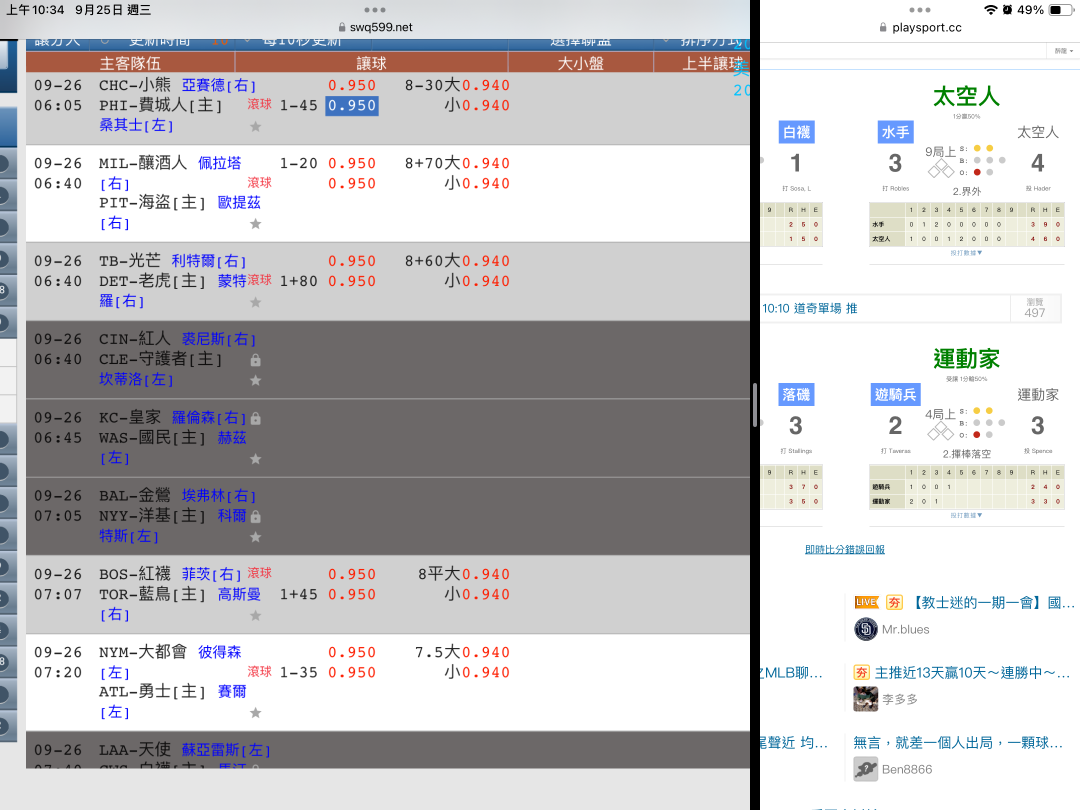Image resolution: width=1080 pixels, height=810 pixels.
Task: Select the 白襪 team tab
Action: 796,132
